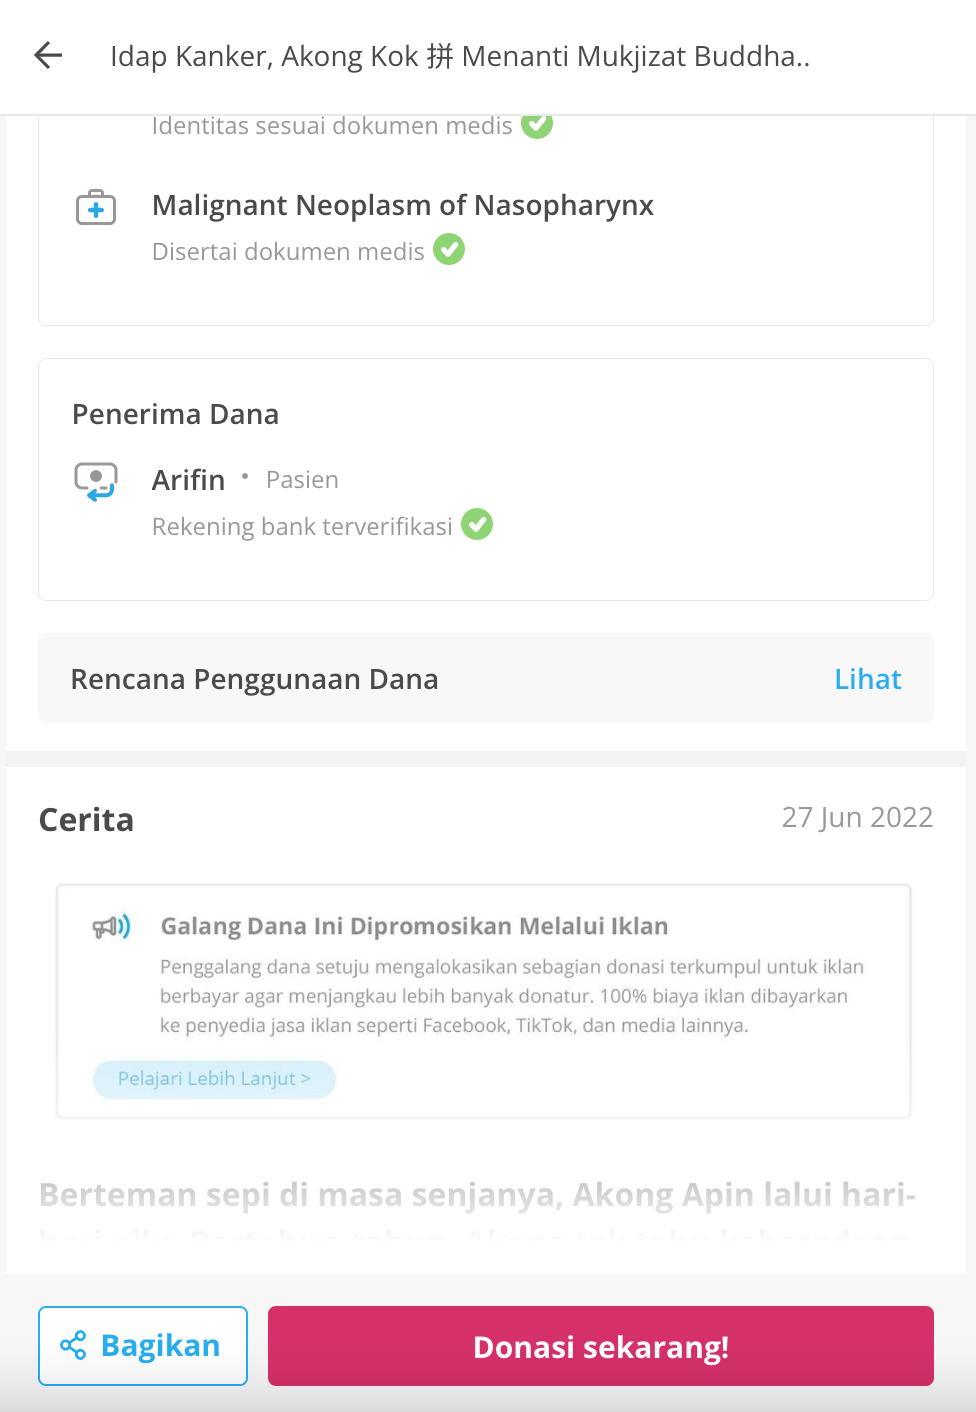Expand the faded story text beginning Berteman sepi

478,1210
